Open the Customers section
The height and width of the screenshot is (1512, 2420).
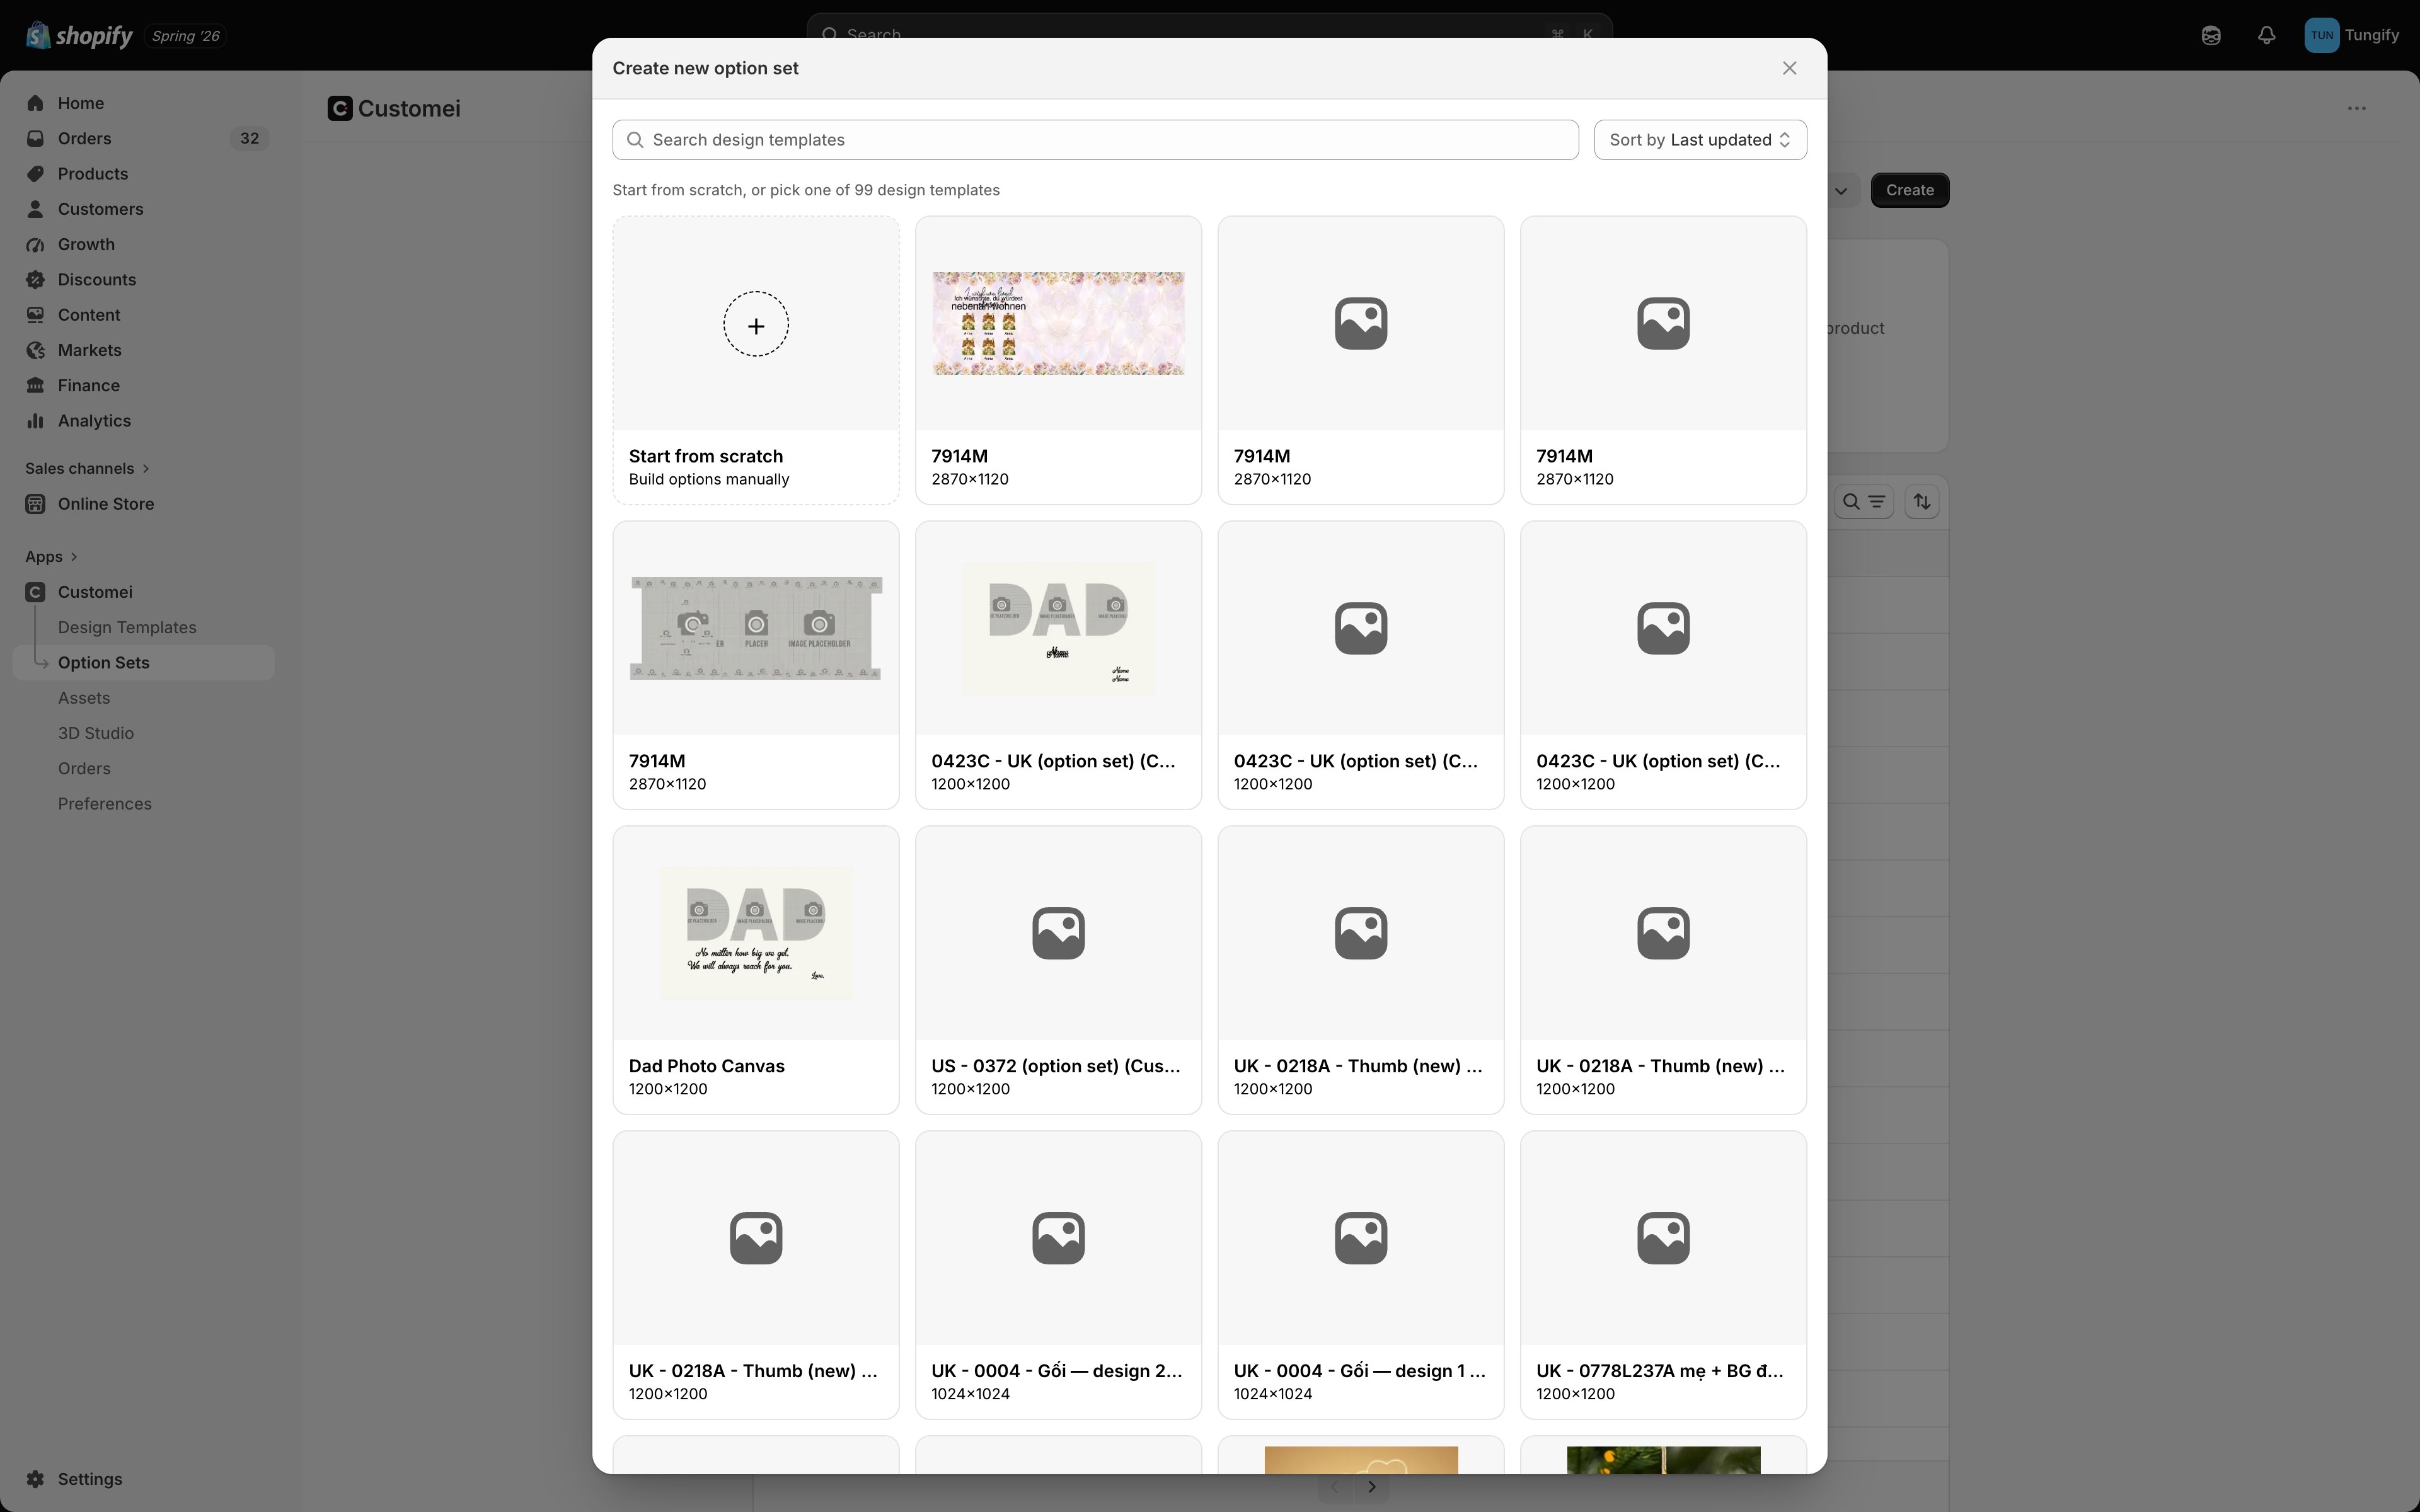(100, 209)
